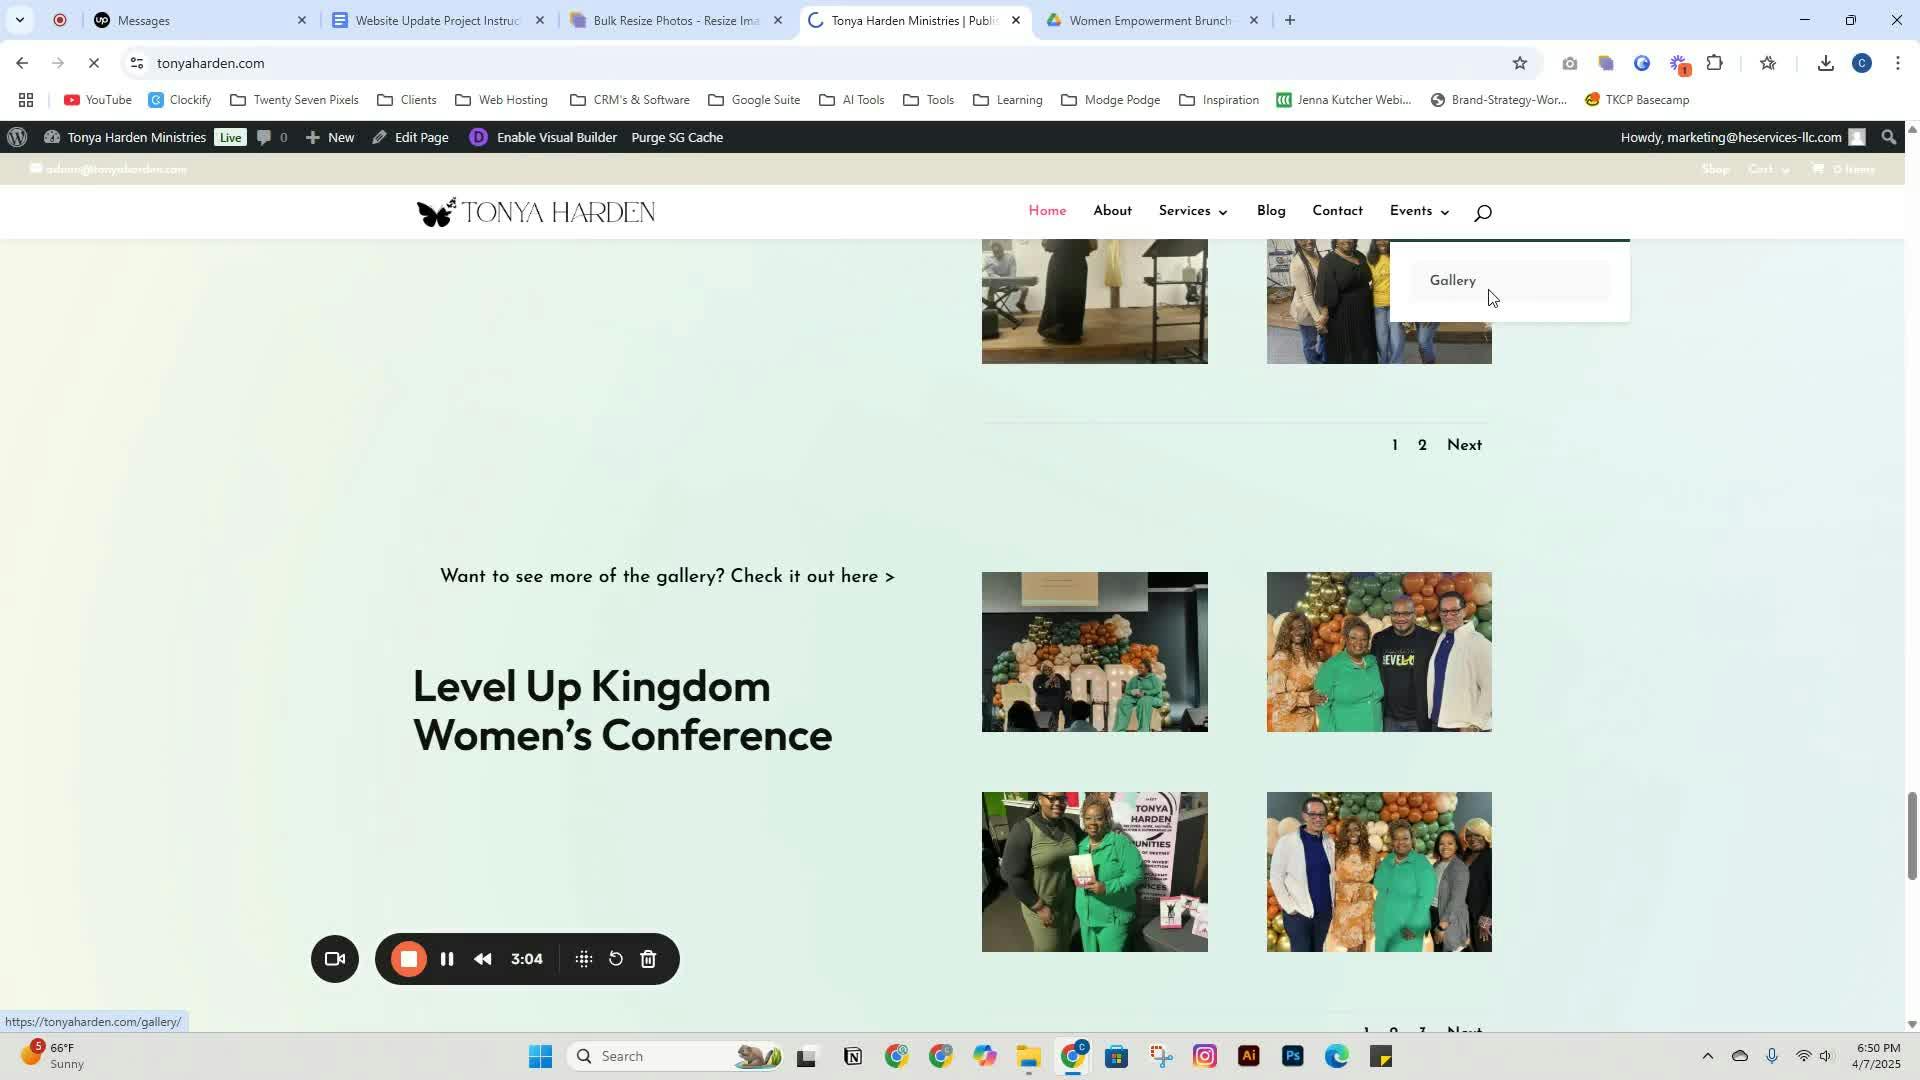Image resolution: width=1920 pixels, height=1080 pixels.
Task: Expand the Events dropdown menu
Action: pos(1419,211)
